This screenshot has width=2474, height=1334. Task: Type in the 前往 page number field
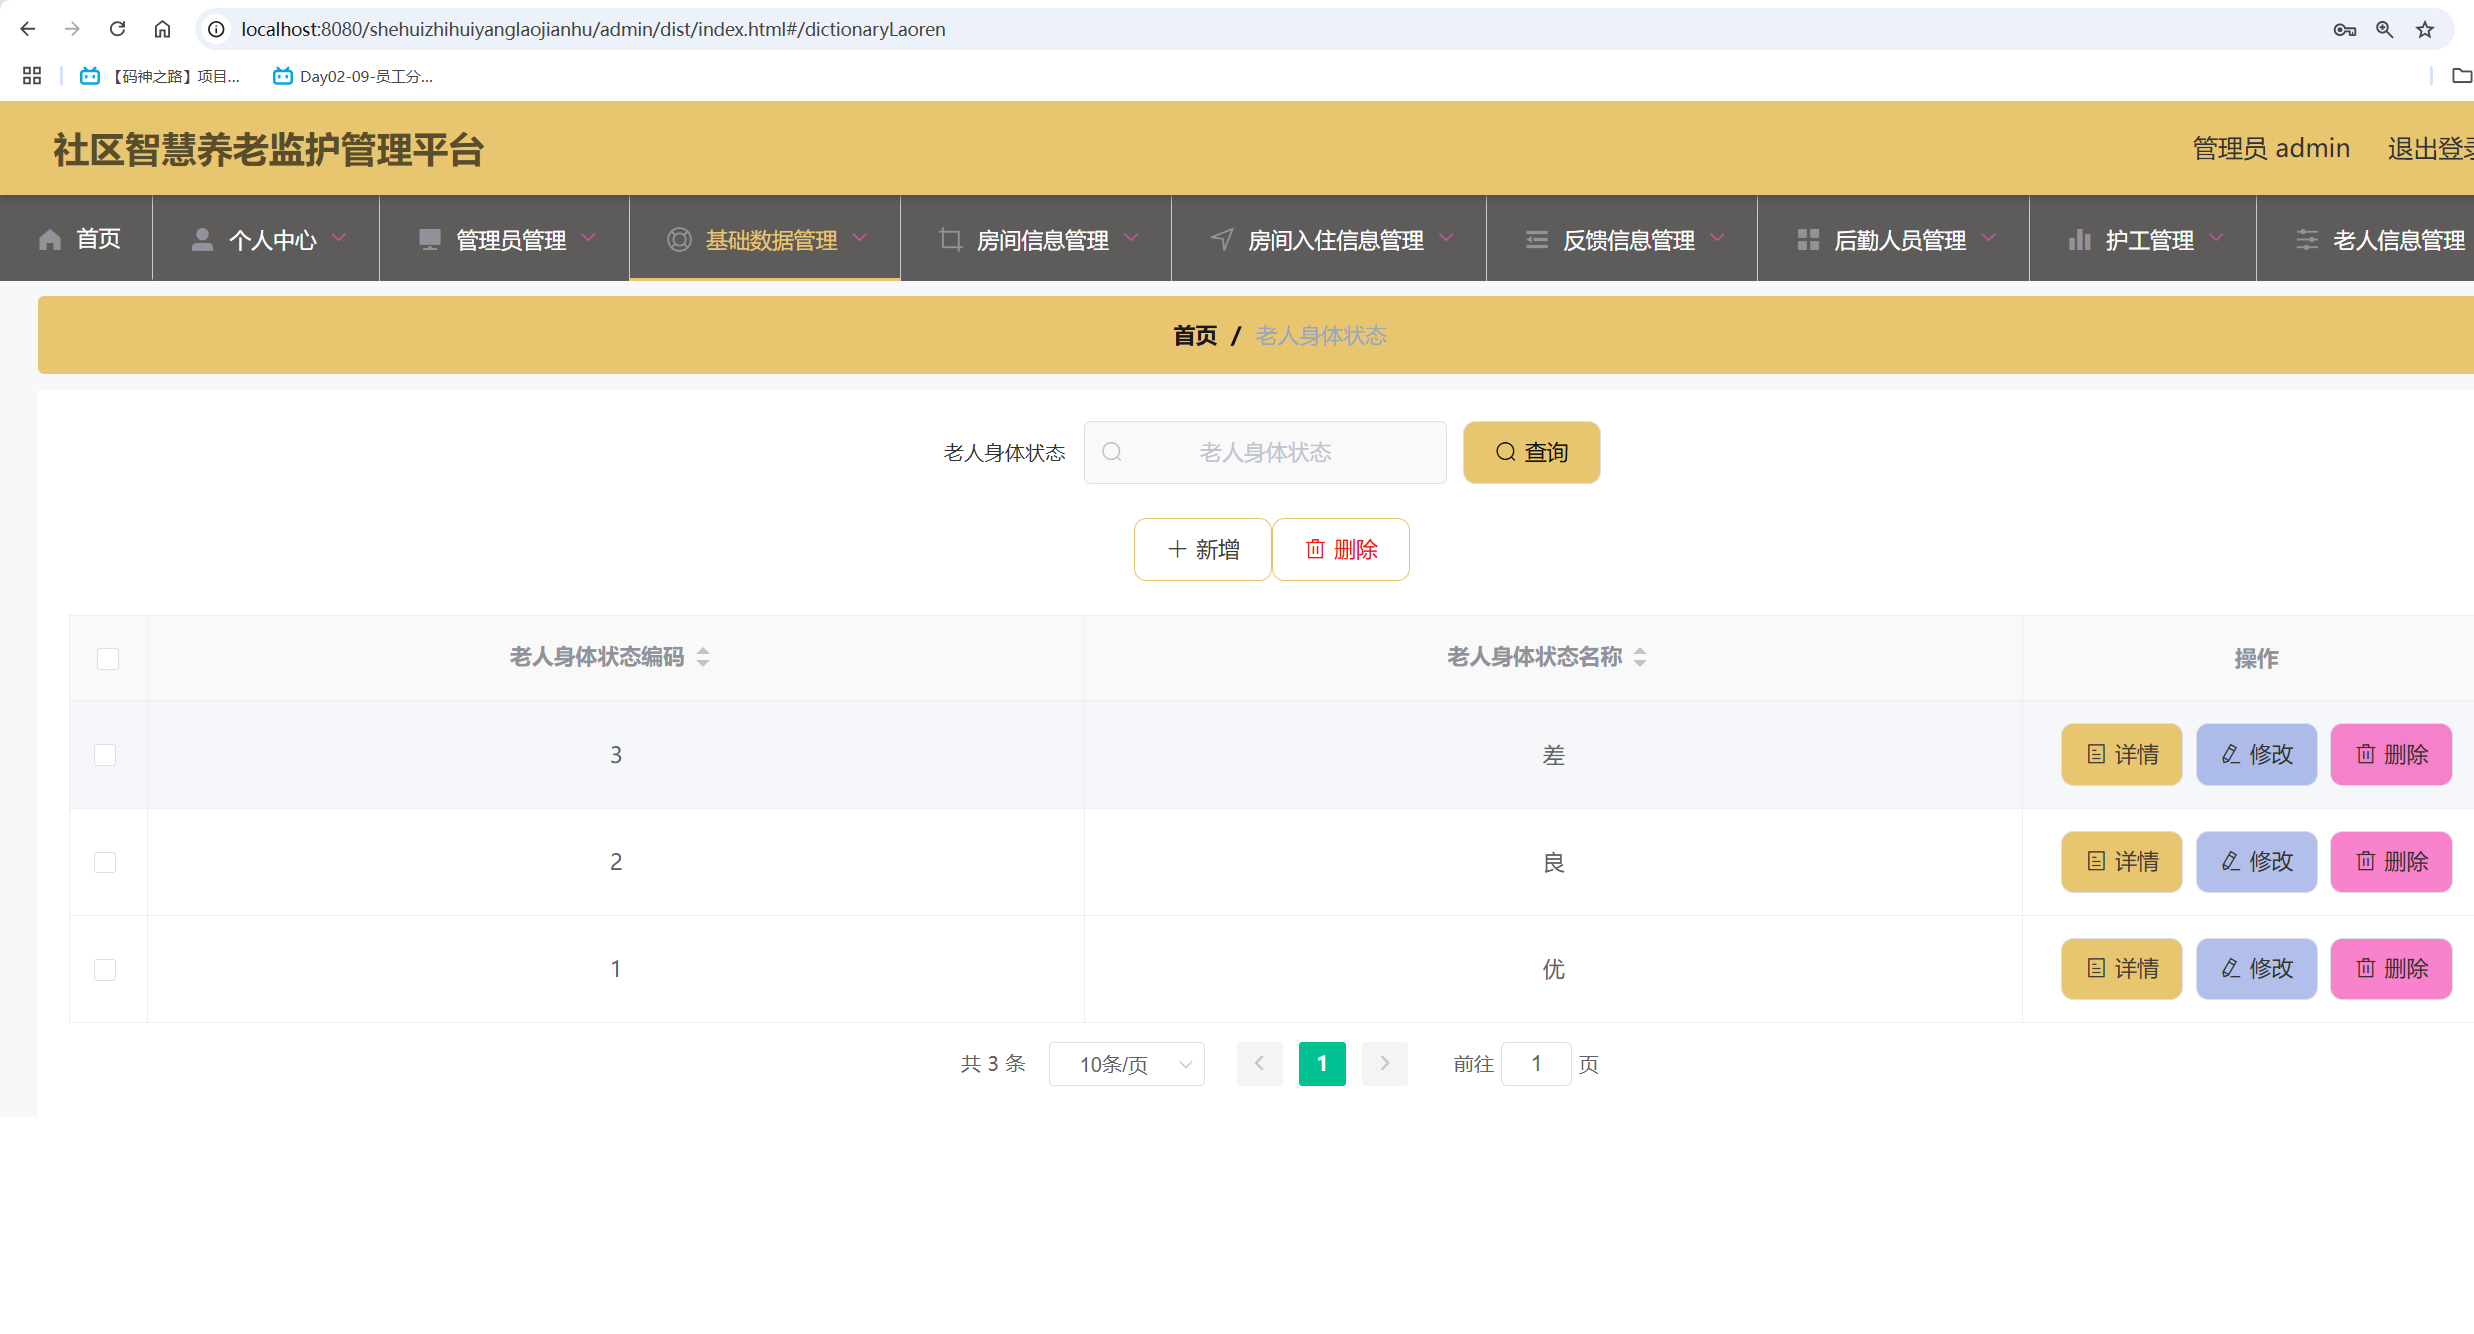click(1536, 1064)
